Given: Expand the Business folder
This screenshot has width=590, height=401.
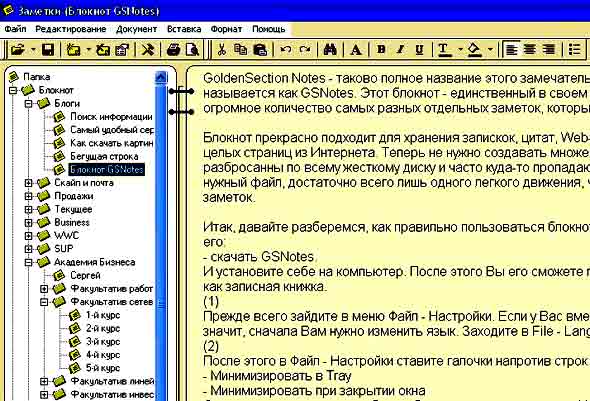Looking at the screenshot, I should point(29,223).
